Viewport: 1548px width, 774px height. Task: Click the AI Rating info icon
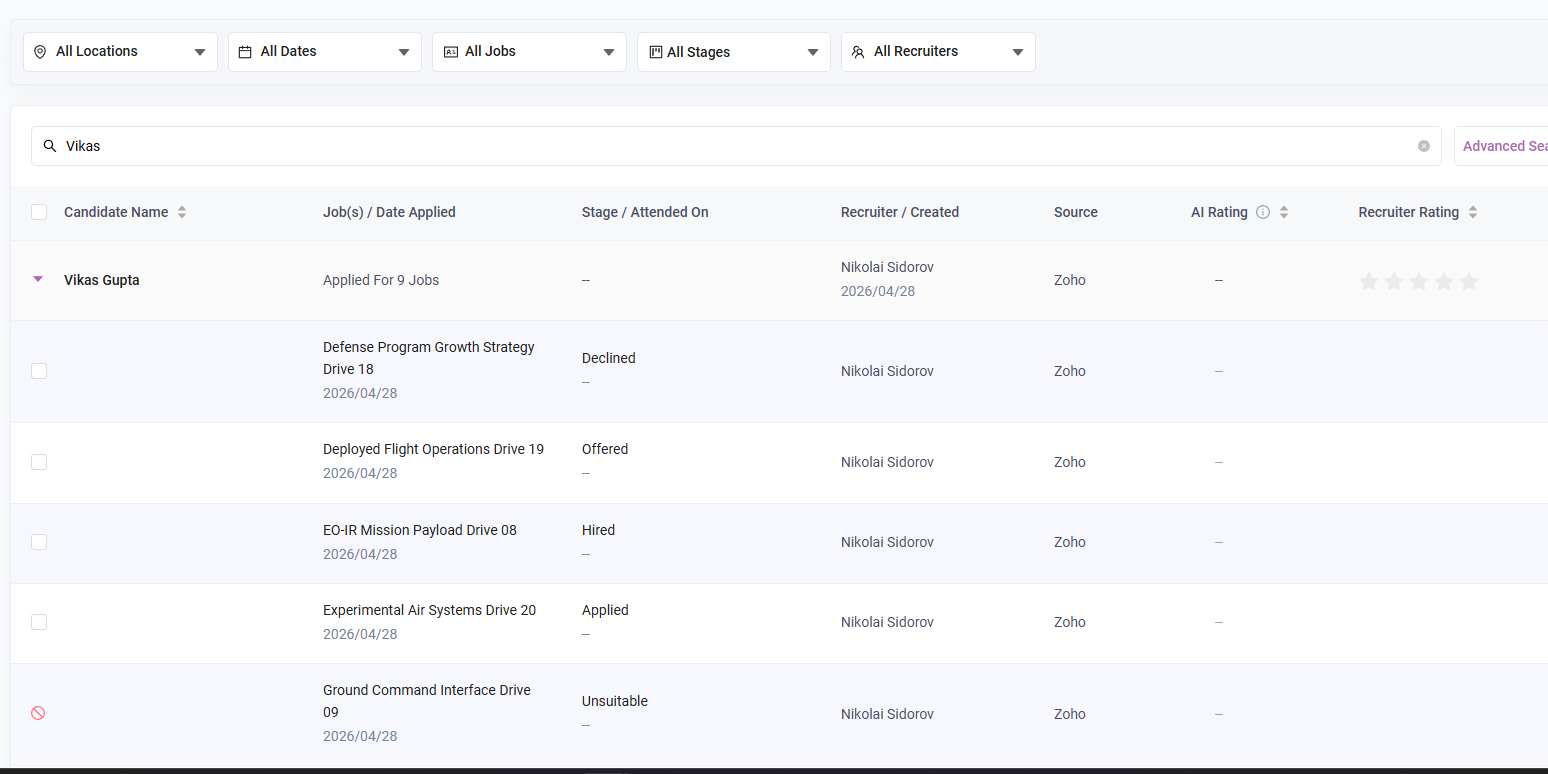click(x=1263, y=212)
